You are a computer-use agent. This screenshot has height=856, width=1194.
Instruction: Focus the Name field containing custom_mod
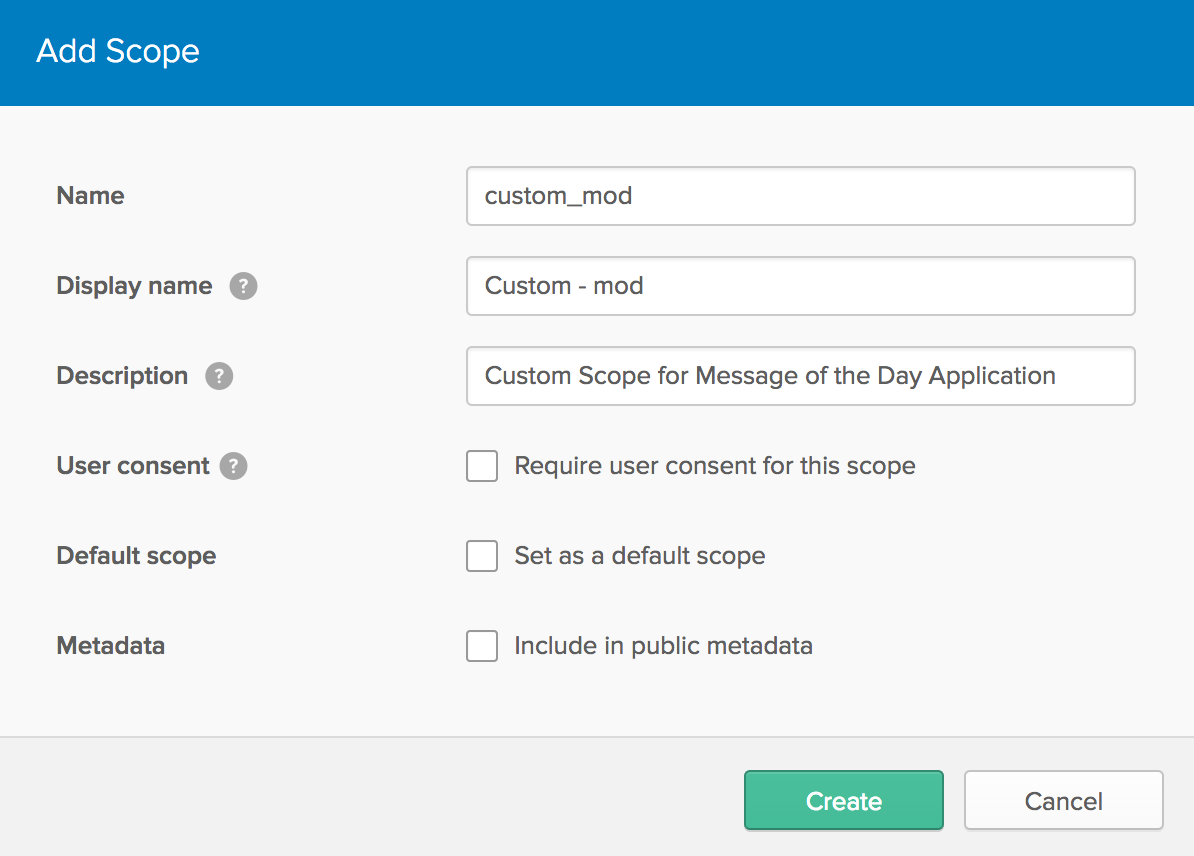click(800, 196)
